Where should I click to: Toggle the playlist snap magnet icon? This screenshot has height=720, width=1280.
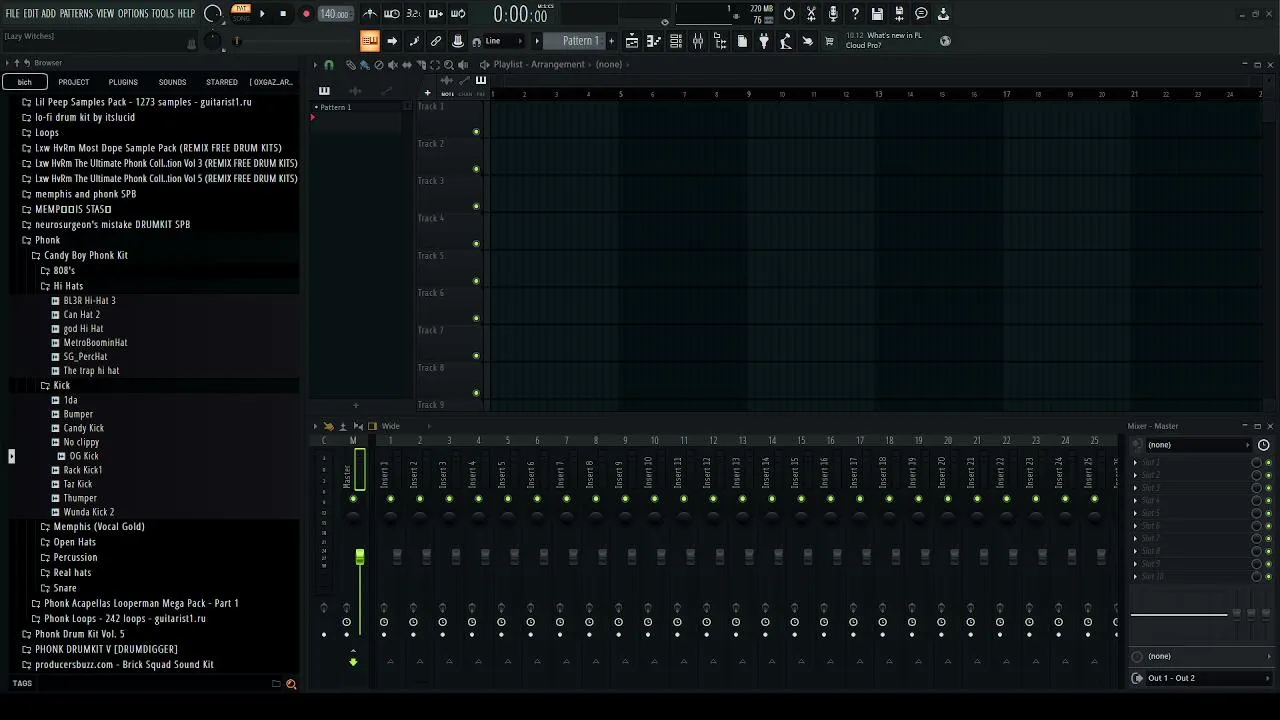pos(328,64)
